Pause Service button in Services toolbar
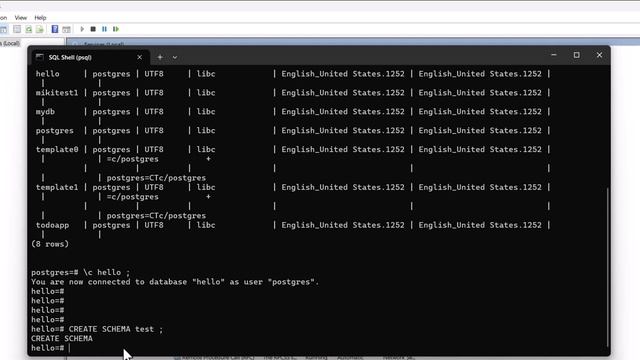640x360 pixels. point(104,29)
